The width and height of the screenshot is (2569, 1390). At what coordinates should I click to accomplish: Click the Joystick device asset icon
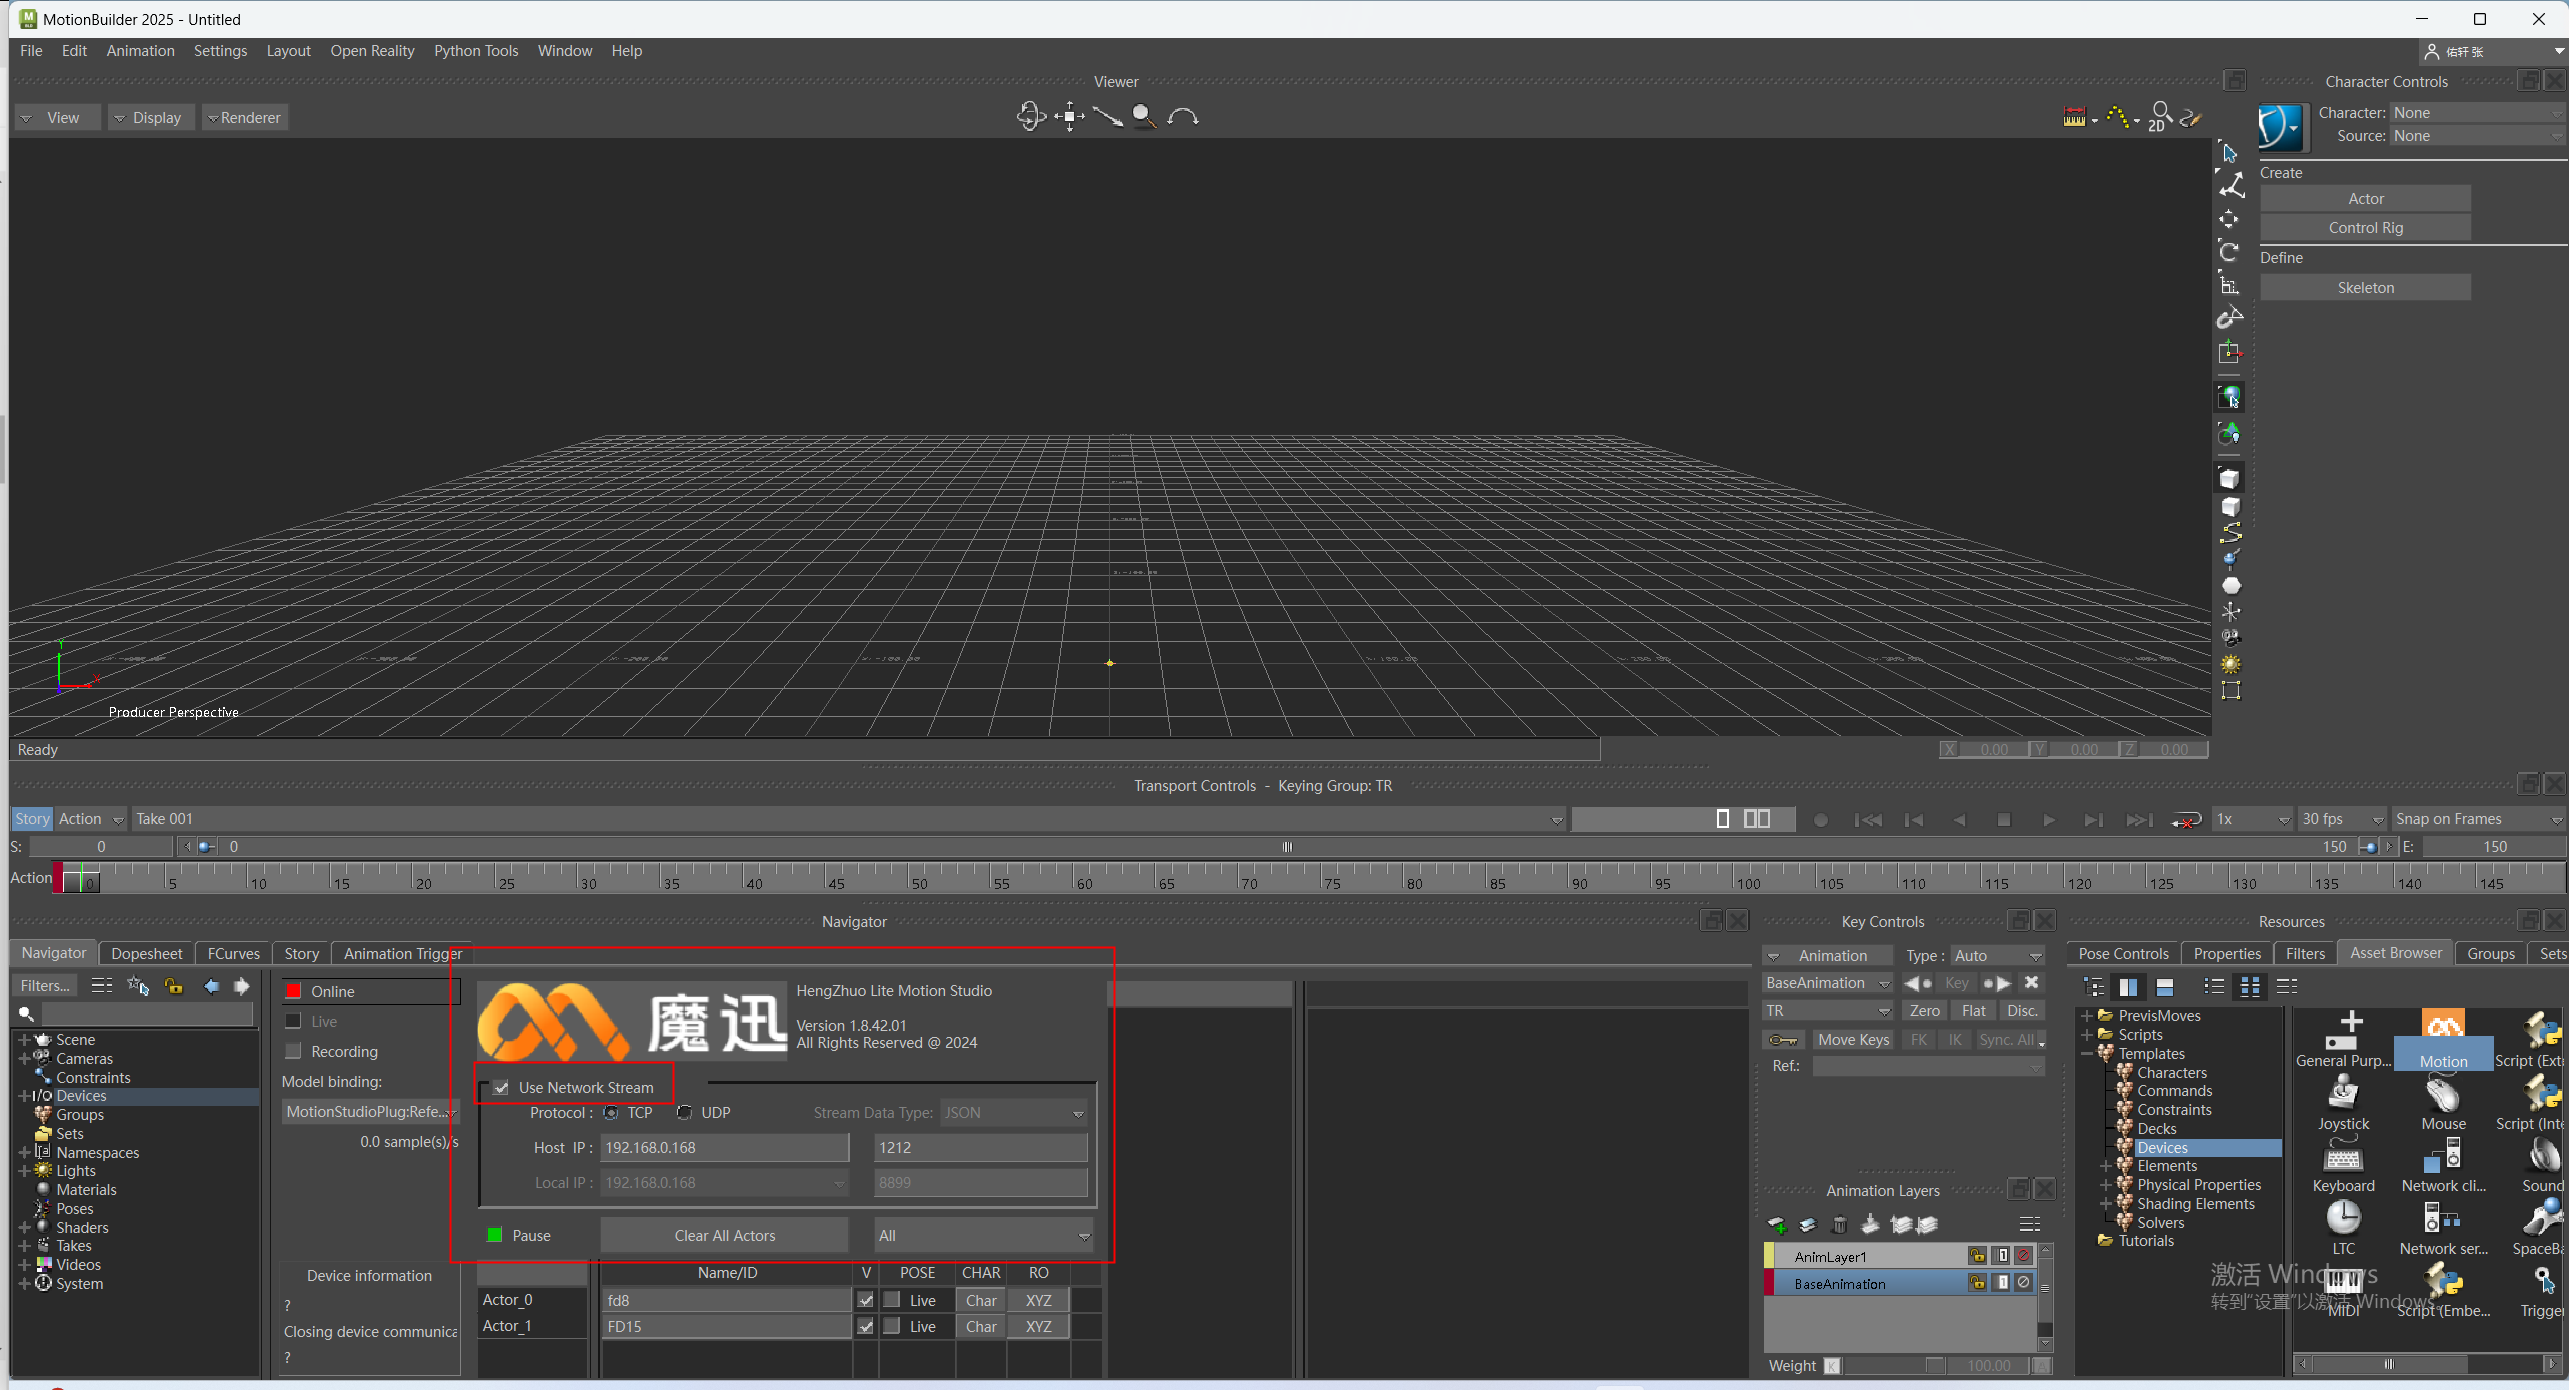[2342, 1094]
